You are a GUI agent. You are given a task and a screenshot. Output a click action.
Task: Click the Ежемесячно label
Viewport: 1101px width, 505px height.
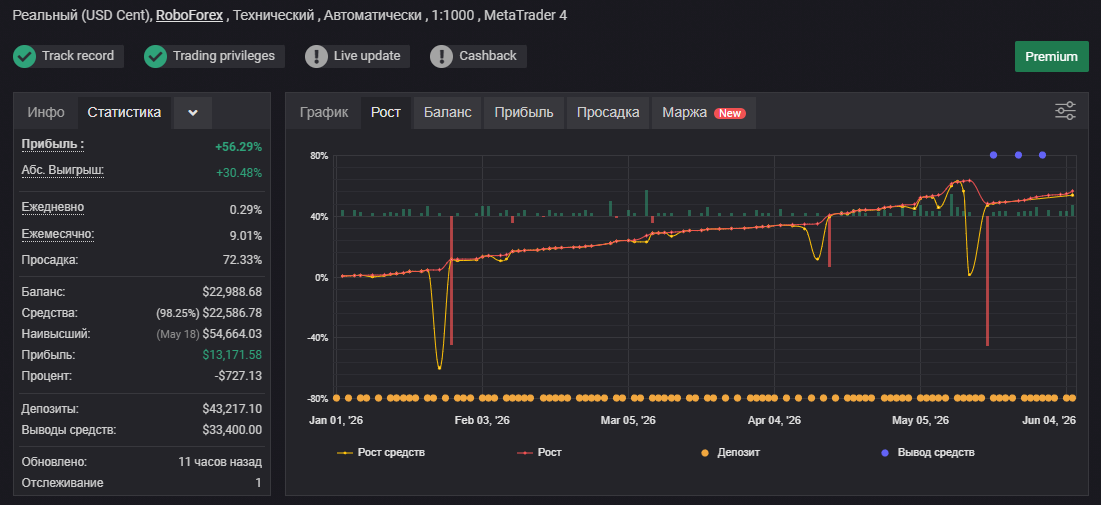pyautogui.click(x=58, y=233)
